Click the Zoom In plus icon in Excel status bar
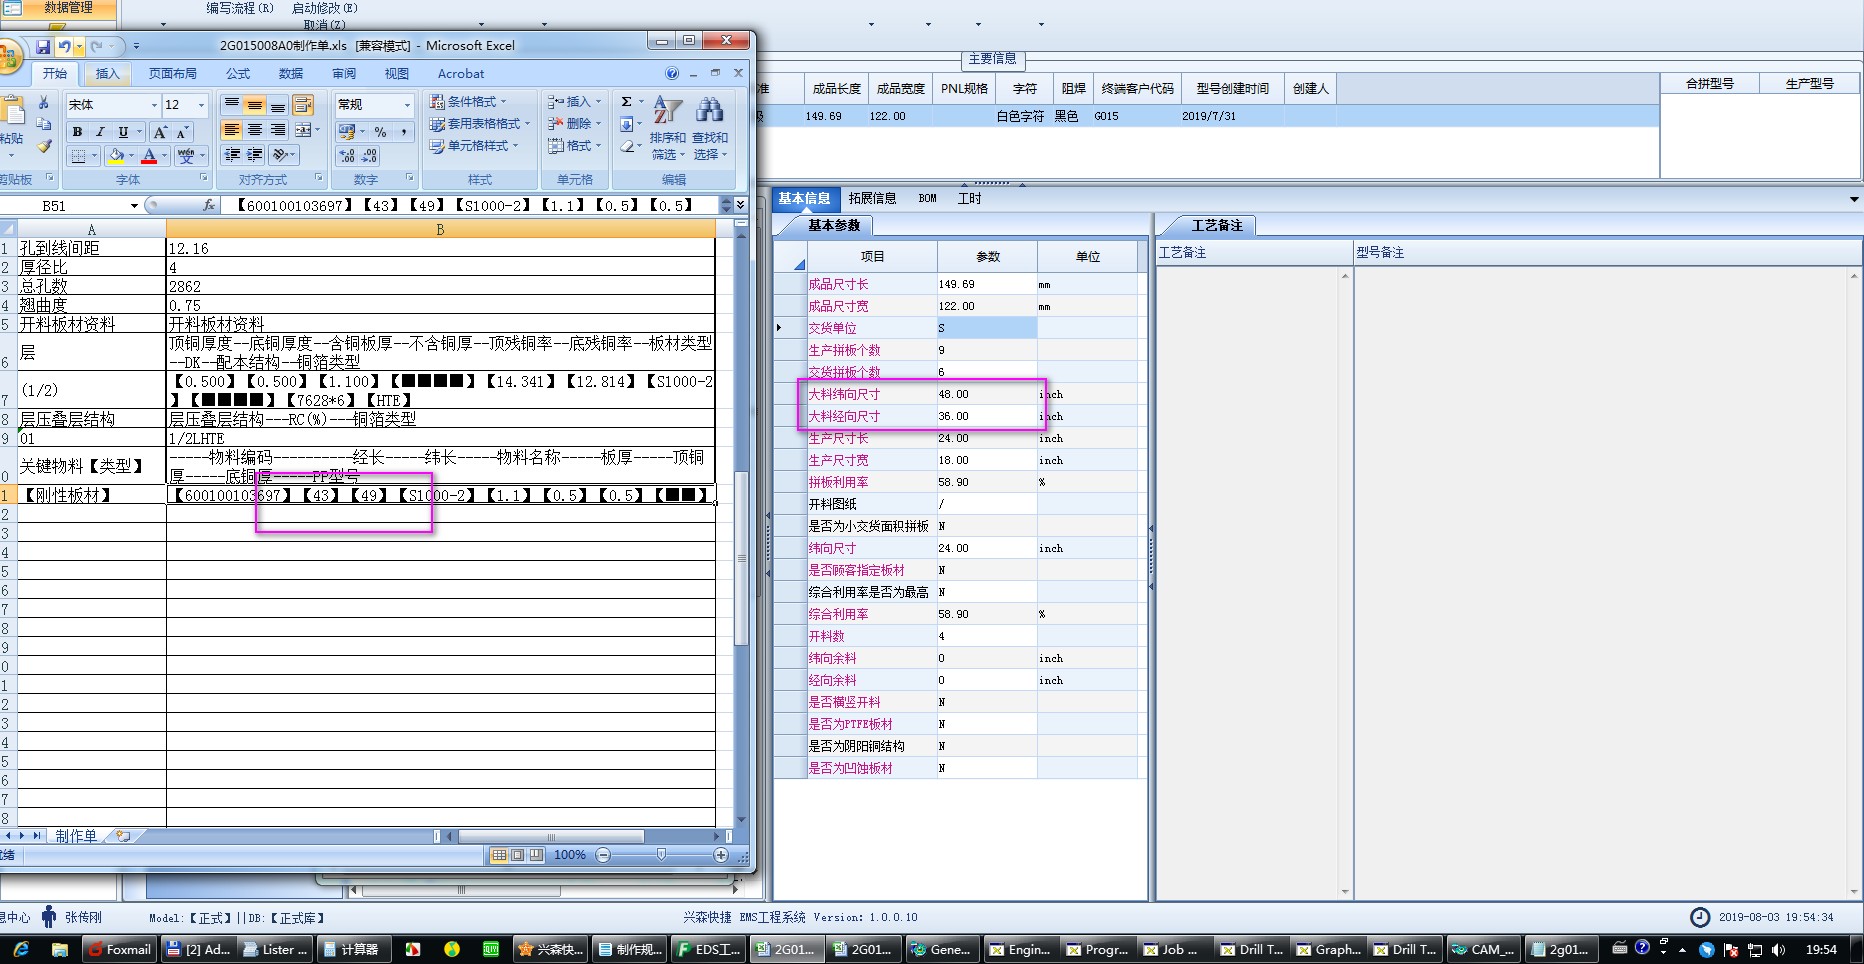 tap(721, 855)
